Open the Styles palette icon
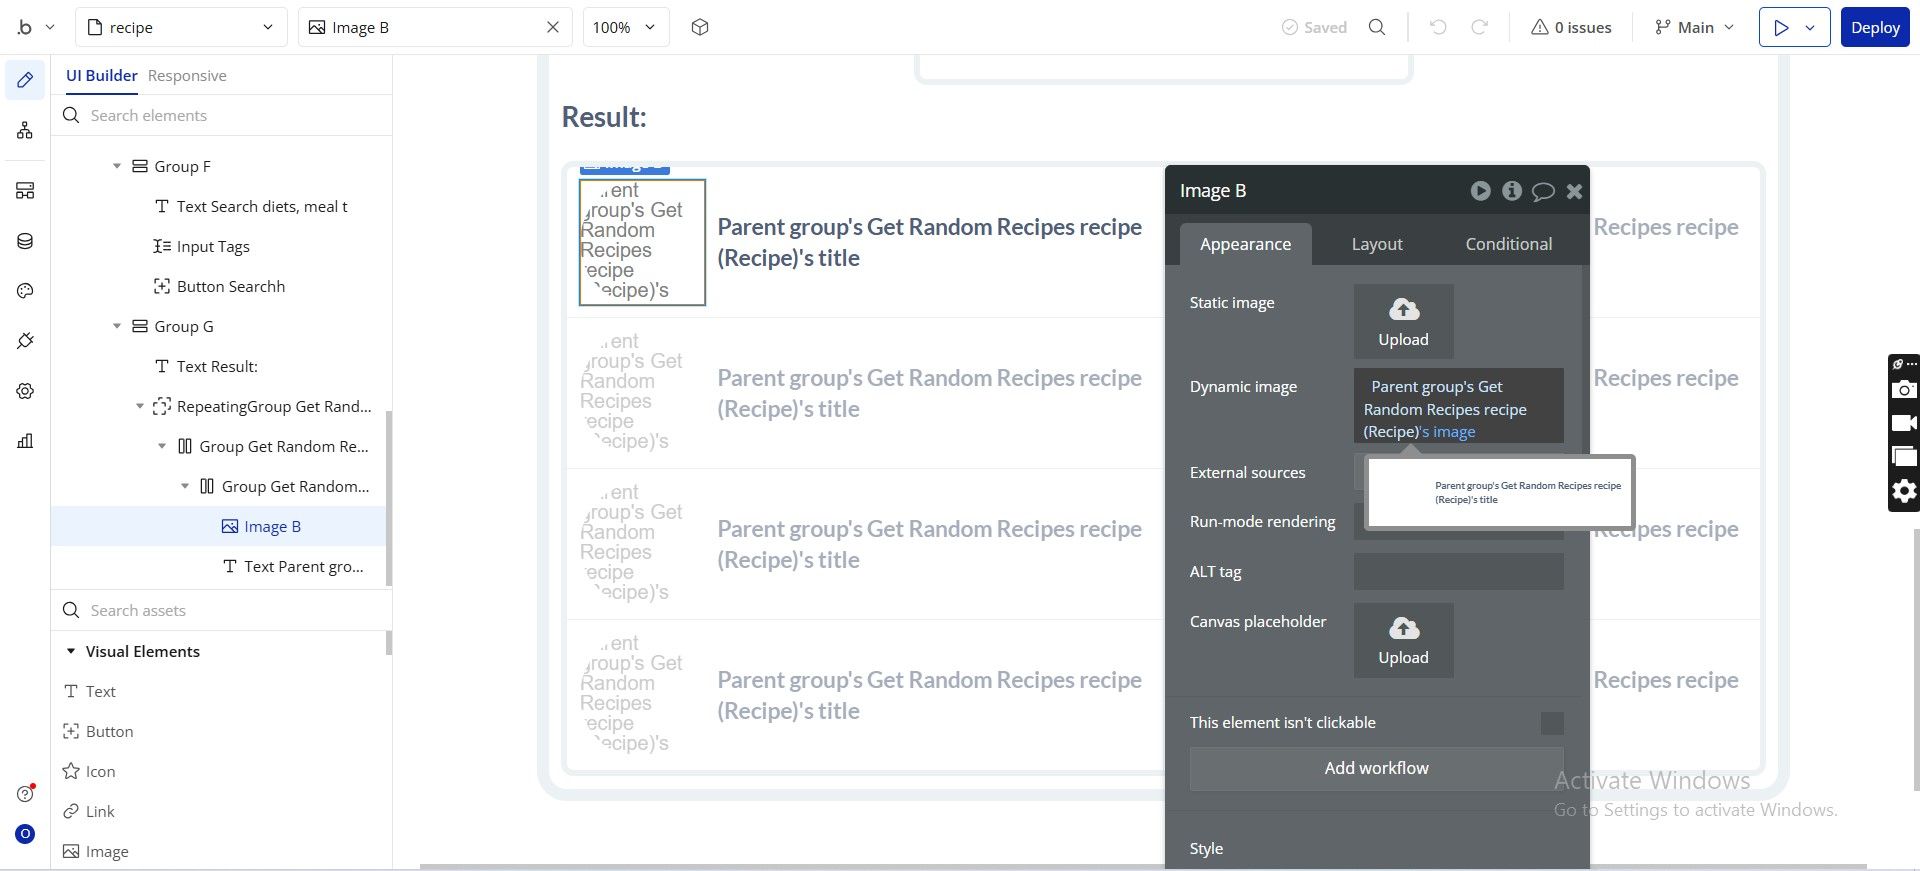1920x871 pixels. 25,291
